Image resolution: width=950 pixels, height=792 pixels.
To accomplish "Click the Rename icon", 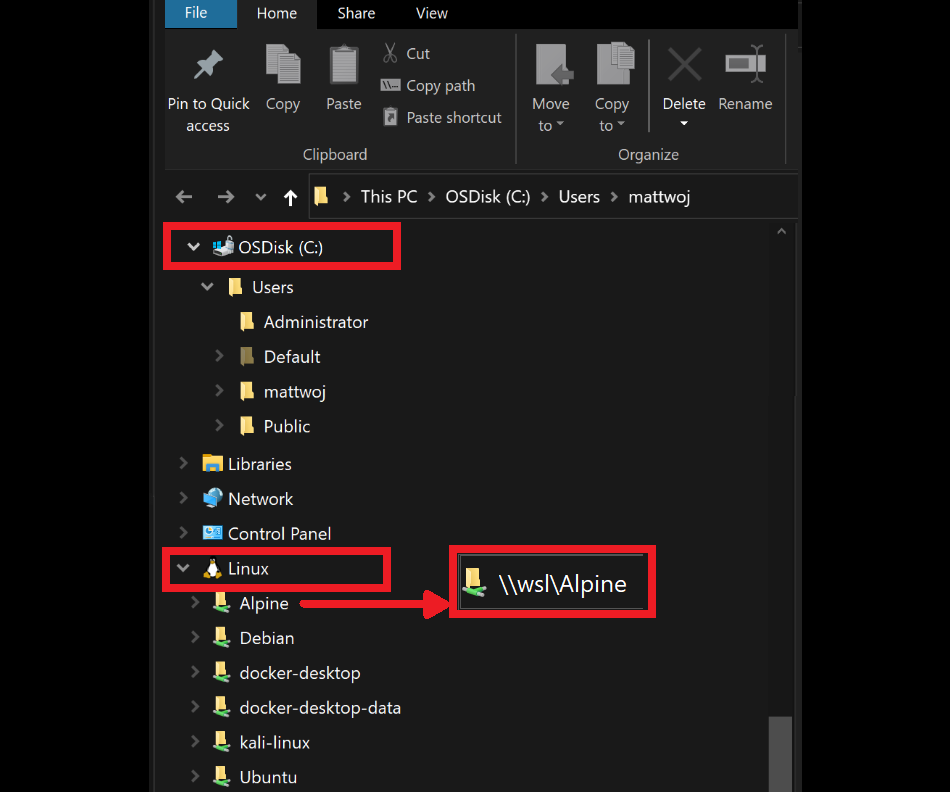I will (745, 64).
